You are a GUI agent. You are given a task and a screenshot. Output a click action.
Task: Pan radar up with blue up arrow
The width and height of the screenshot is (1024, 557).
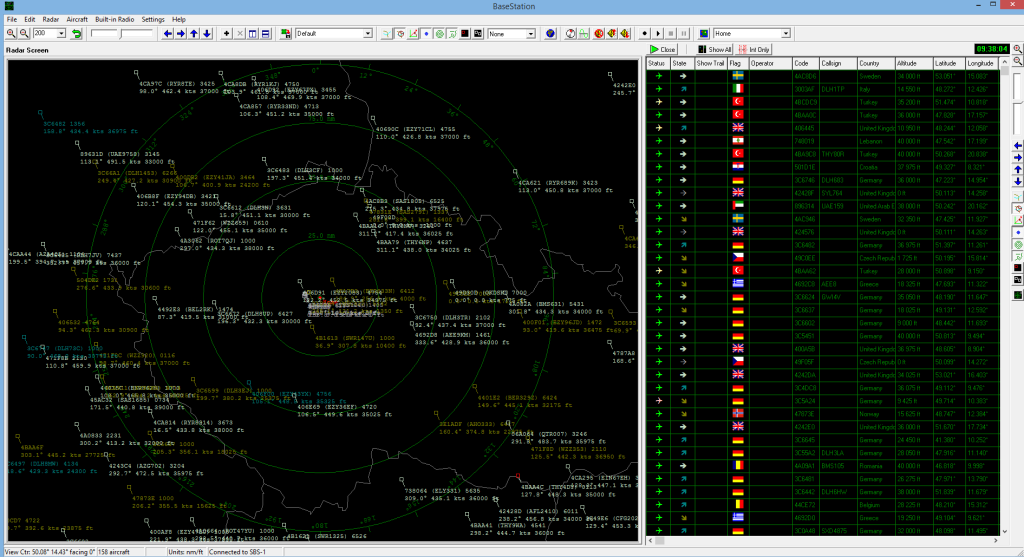194,33
